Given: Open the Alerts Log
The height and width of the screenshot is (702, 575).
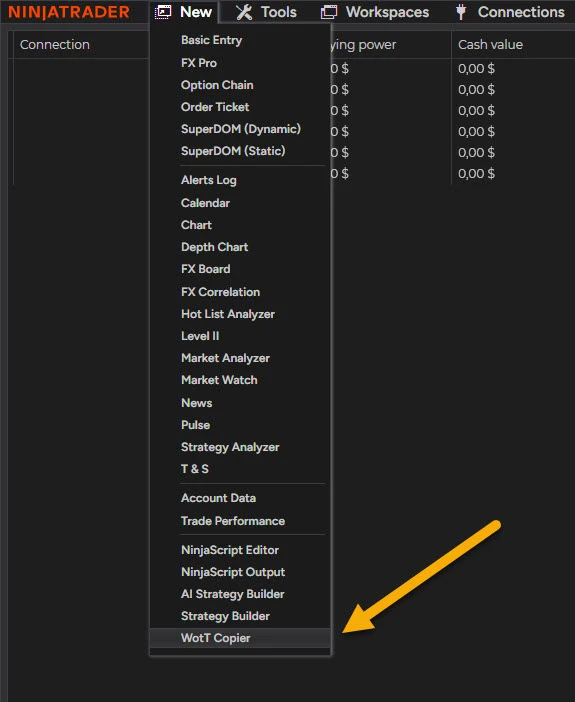Looking at the screenshot, I should tap(209, 180).
